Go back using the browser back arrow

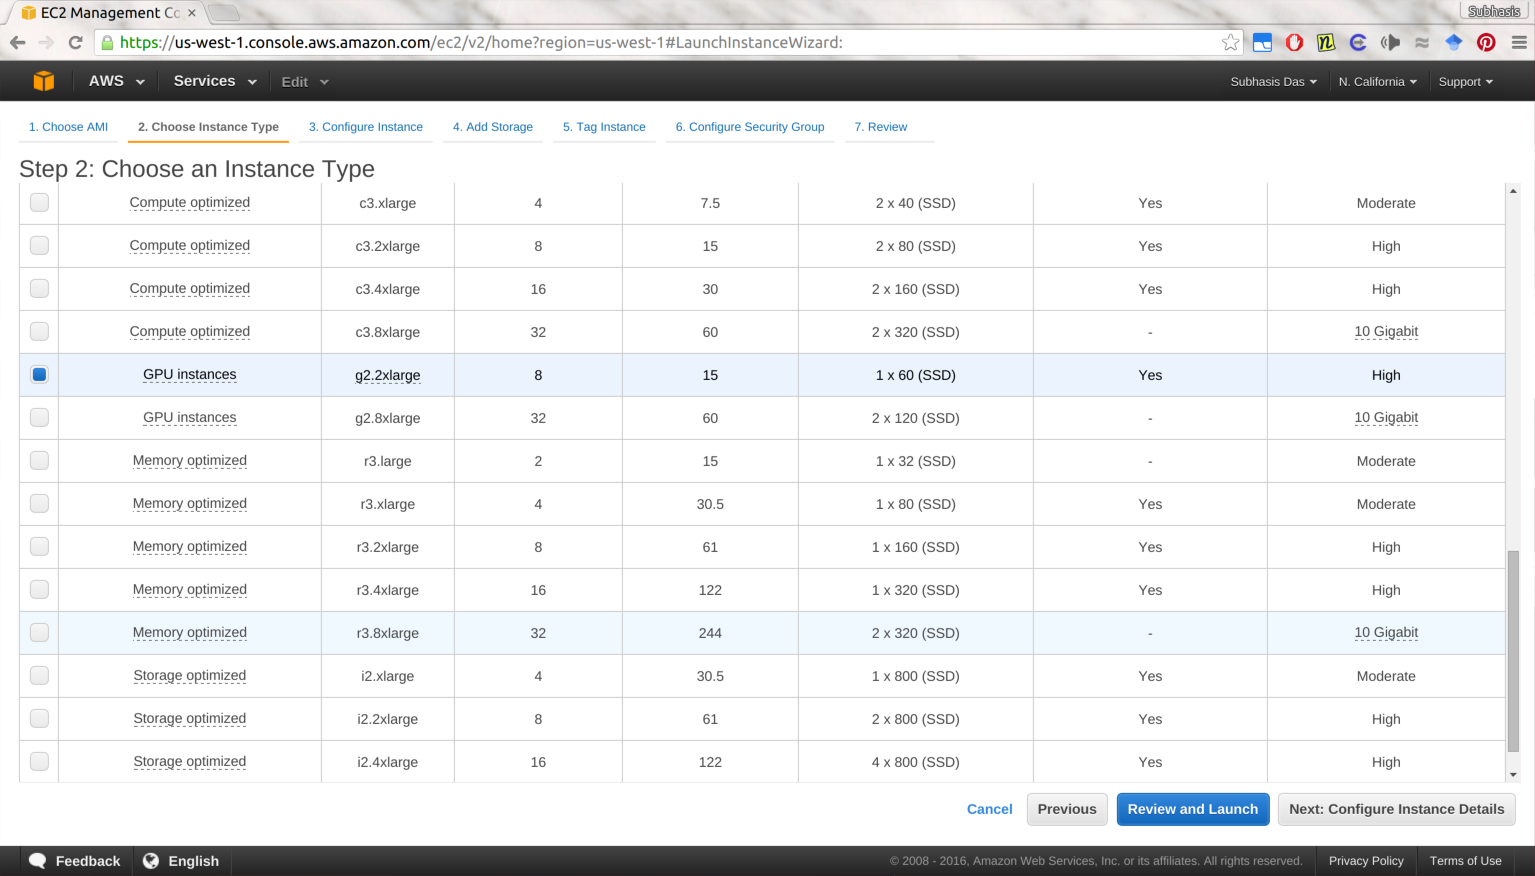17,42
